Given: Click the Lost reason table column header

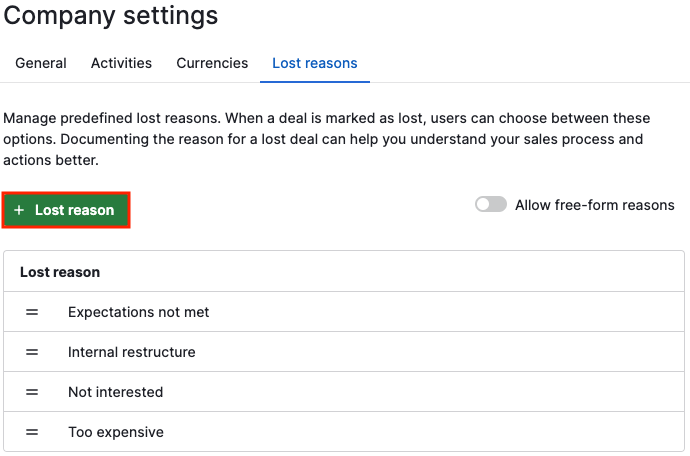Looking at the screenshot, I should (x=60, y=272).
